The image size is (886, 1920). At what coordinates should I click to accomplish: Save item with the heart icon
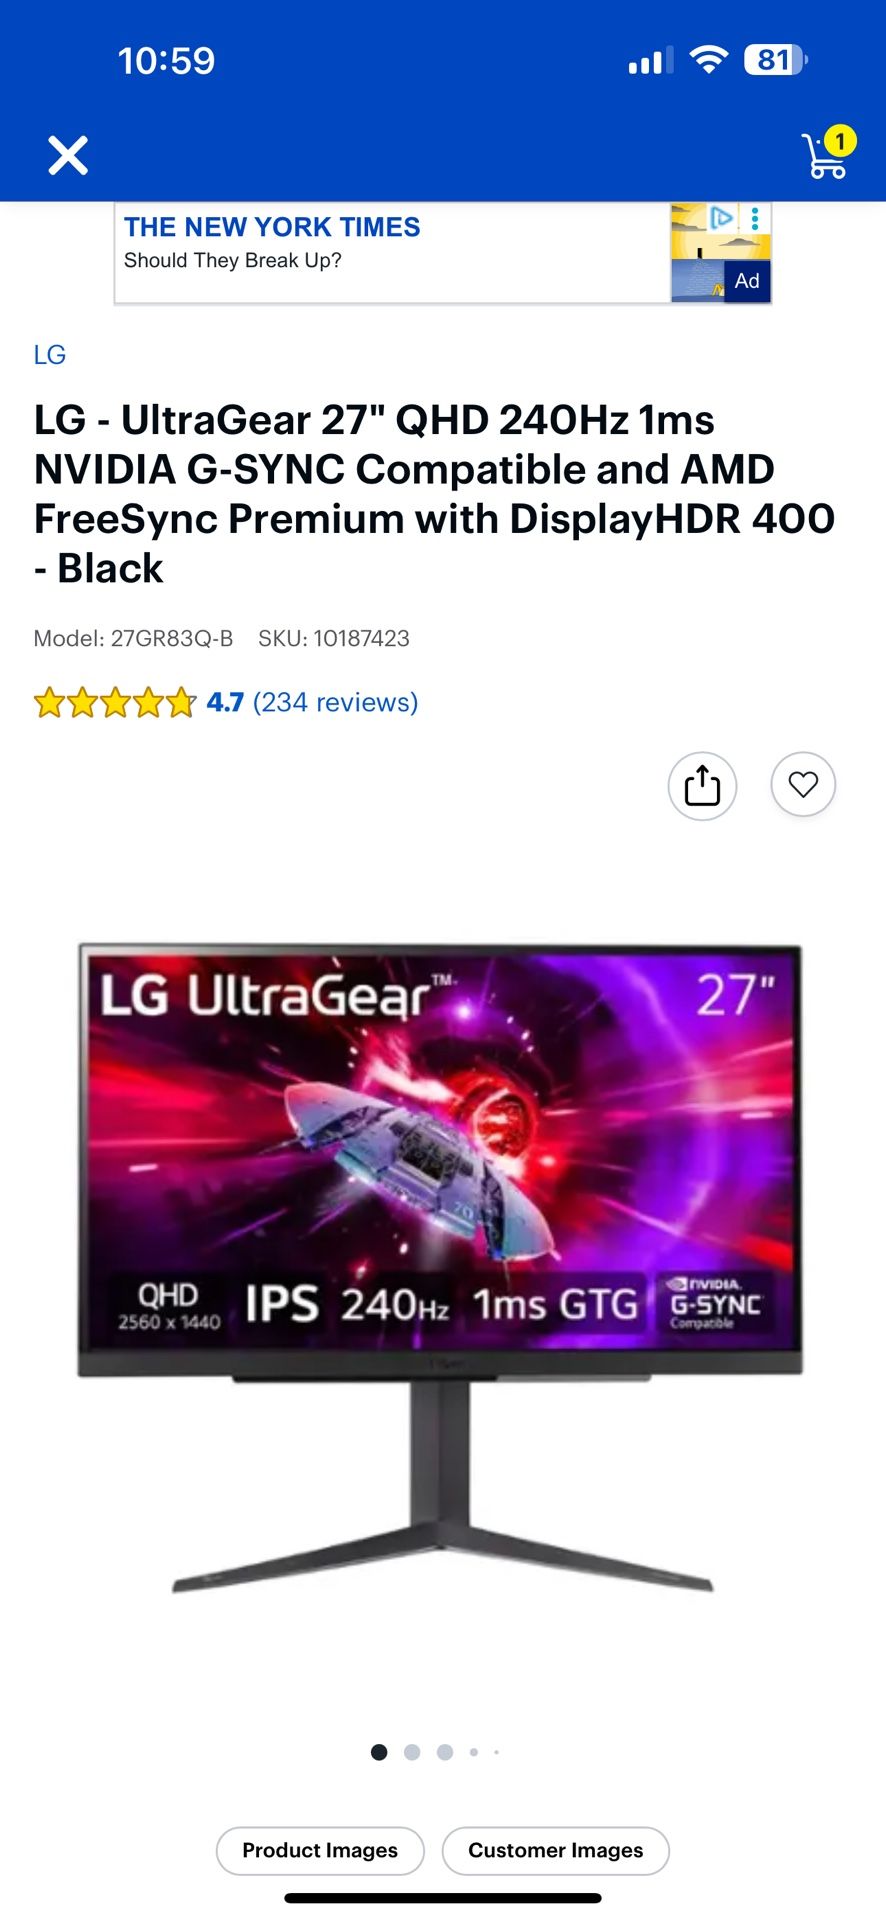tap(803, 785)
